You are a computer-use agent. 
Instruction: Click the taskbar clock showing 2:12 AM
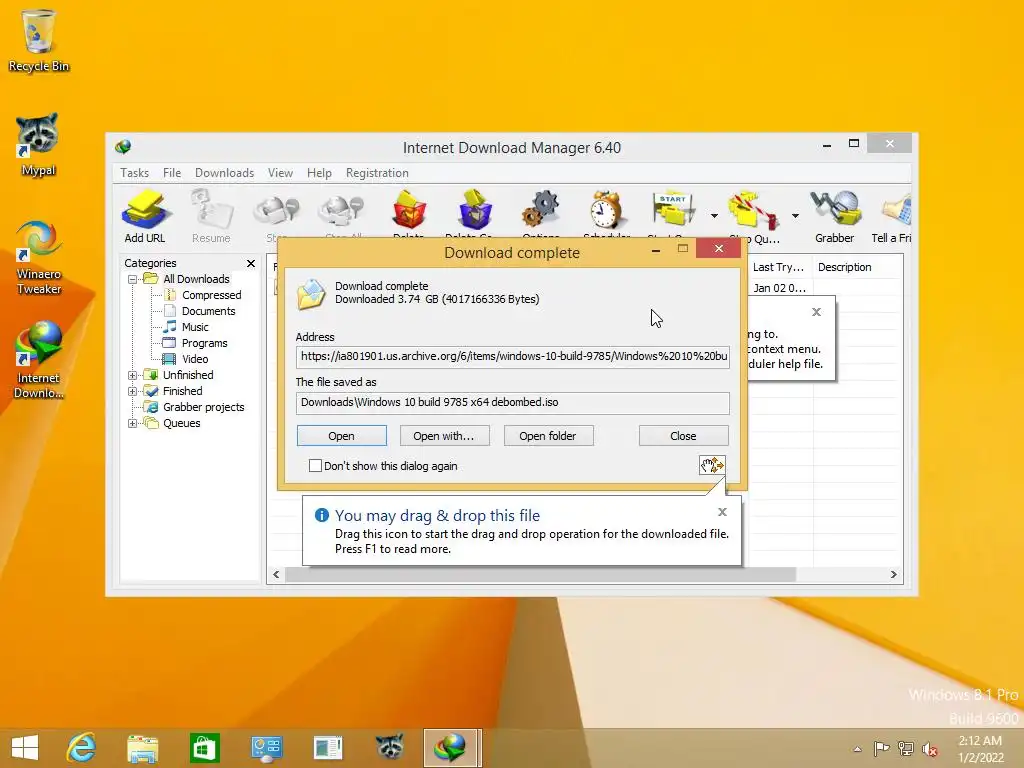pos(980,749)
